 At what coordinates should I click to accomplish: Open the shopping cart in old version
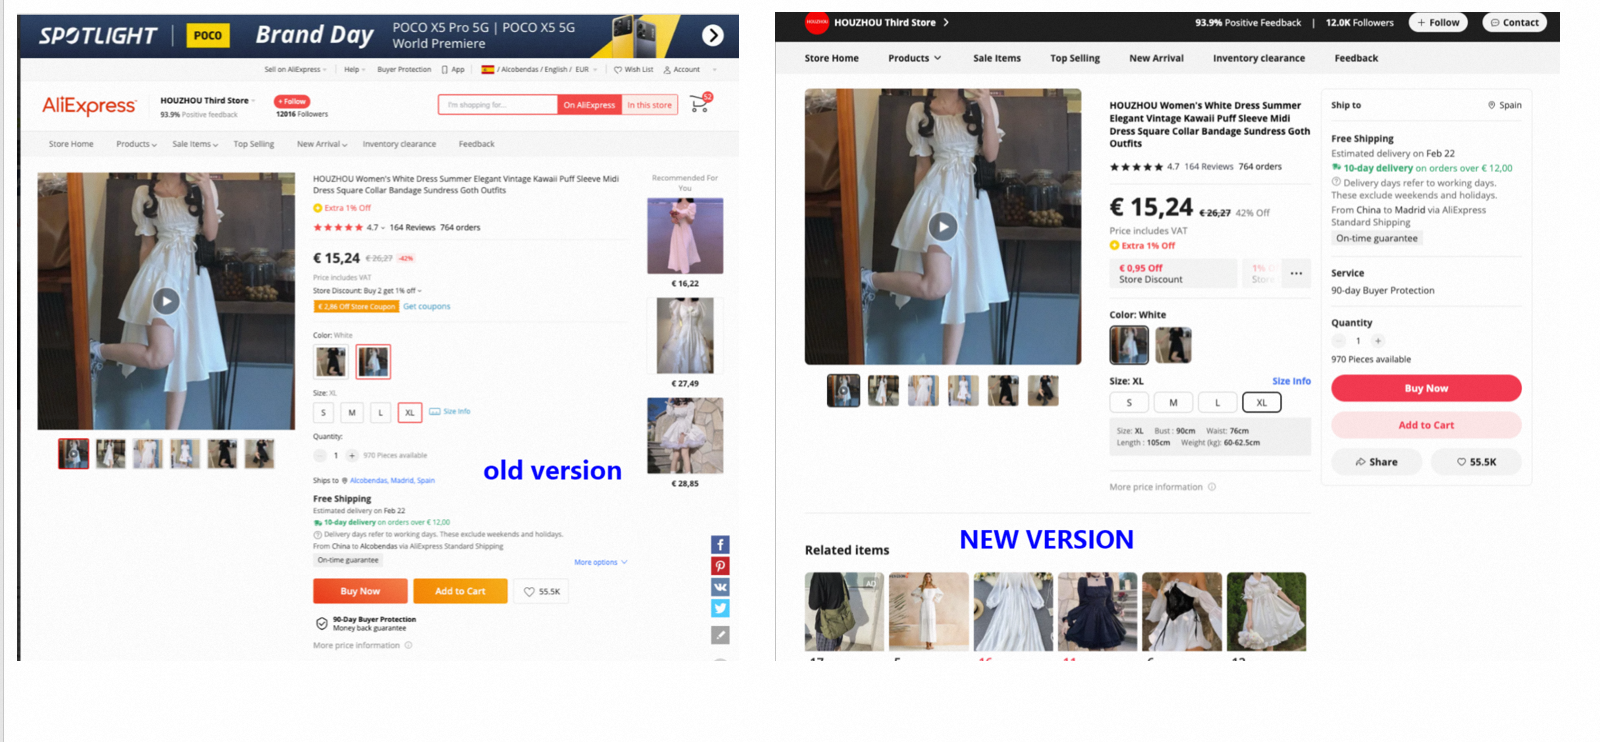700,103
